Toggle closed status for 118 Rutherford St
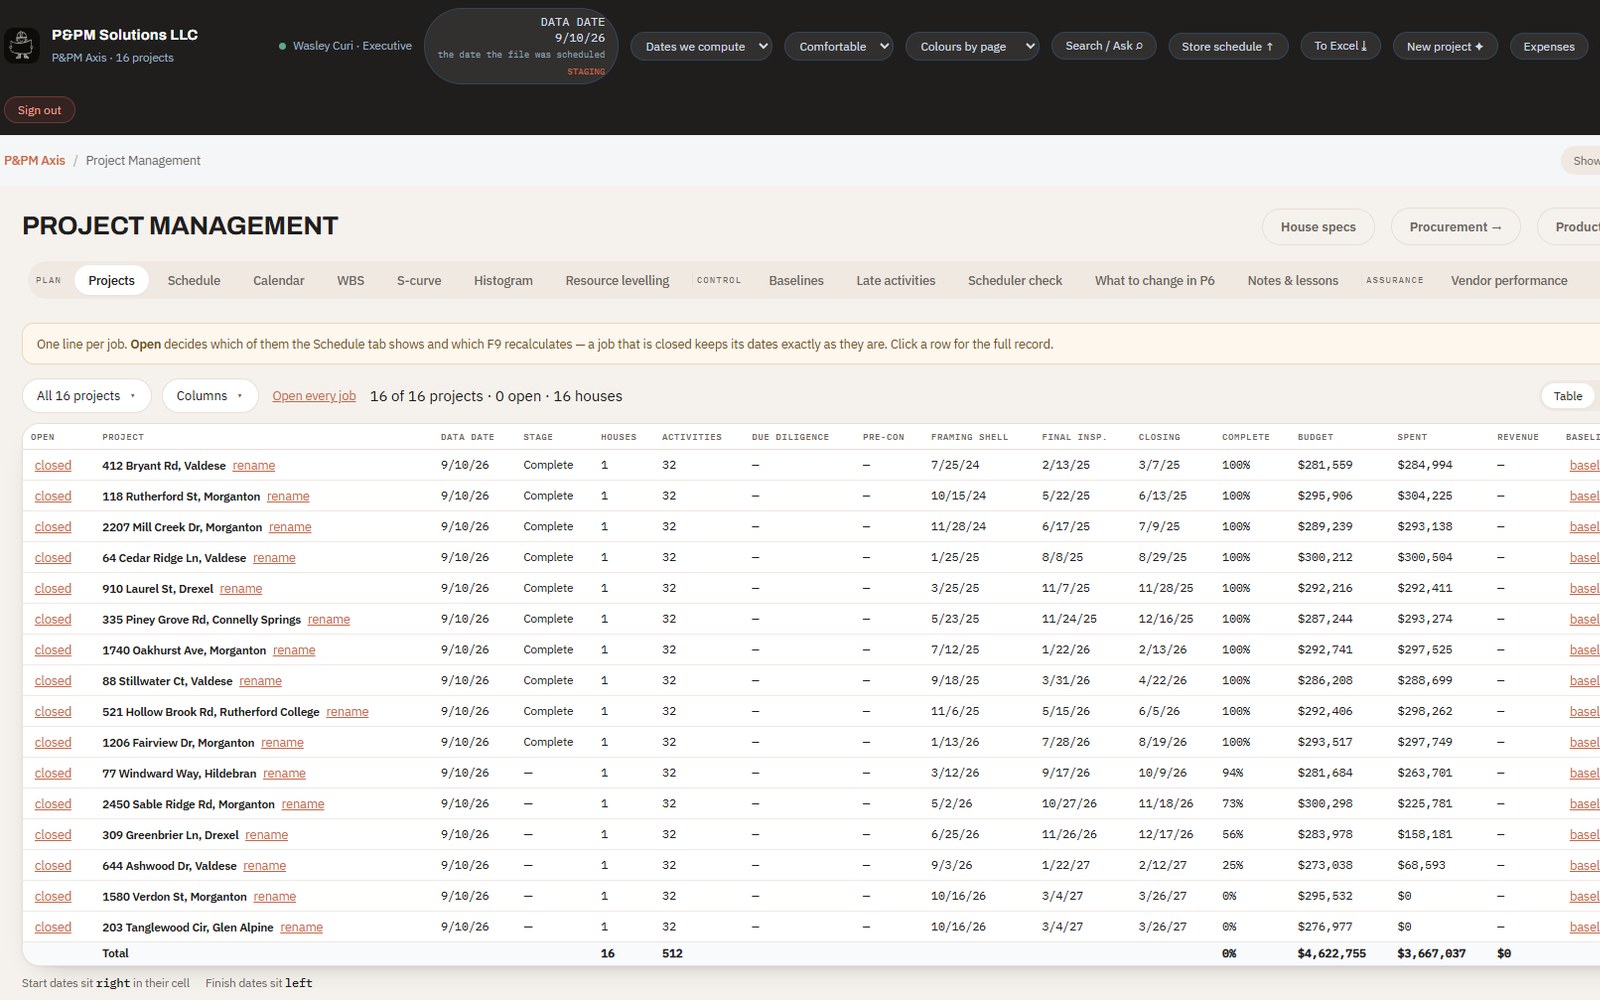This screenshot has height=1000, width=1600. (x=53, y=496)
